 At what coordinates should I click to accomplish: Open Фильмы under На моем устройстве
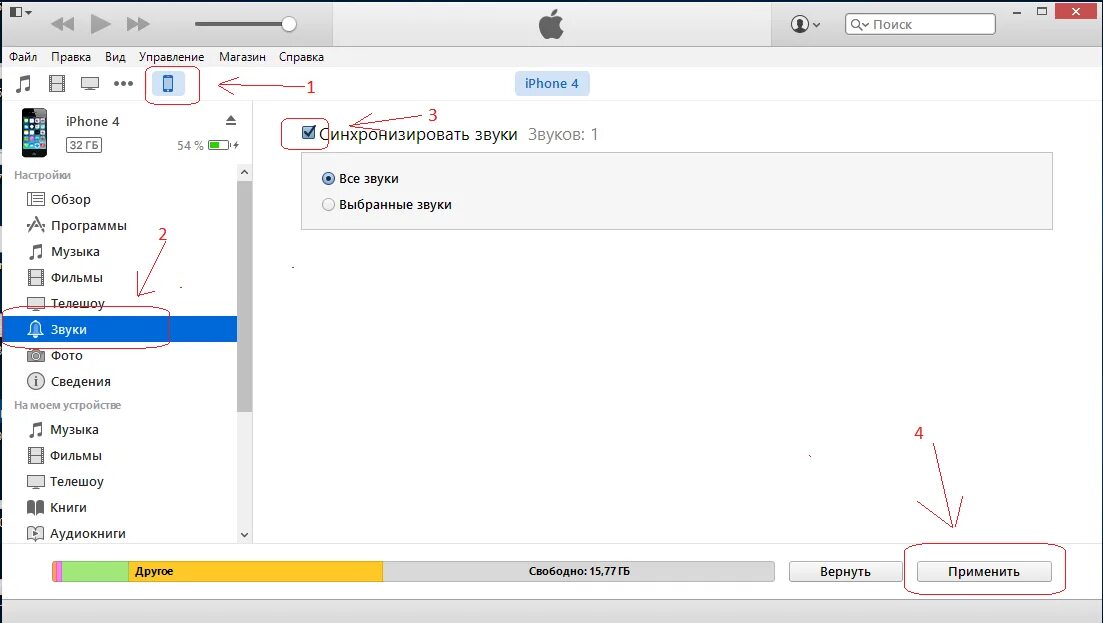120,455
